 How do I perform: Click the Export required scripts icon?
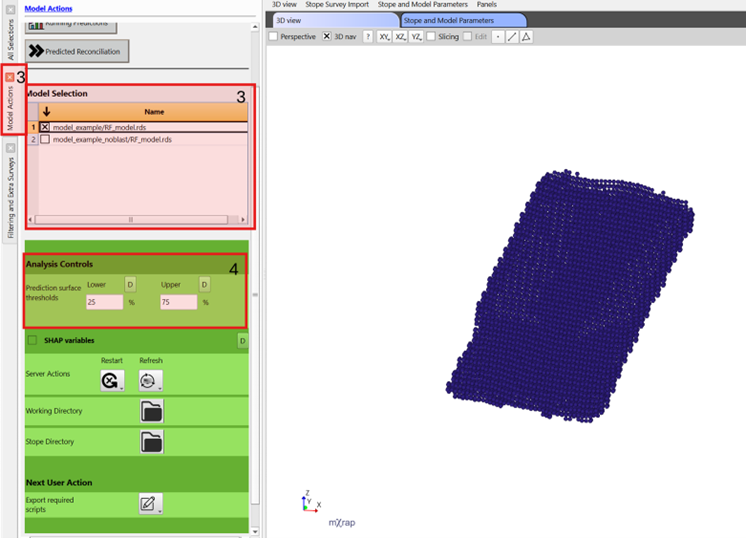(x=150, y=504)
